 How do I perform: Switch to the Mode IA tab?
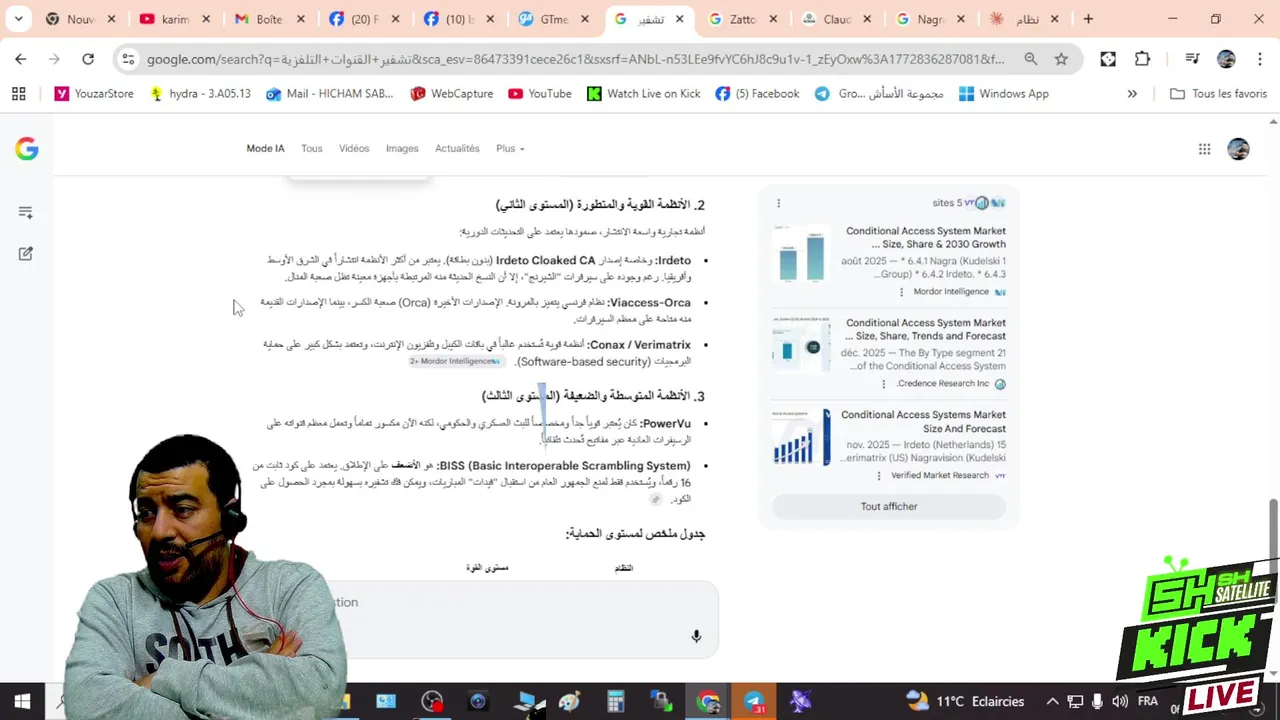pyautogui.click(x=265, y=148)
